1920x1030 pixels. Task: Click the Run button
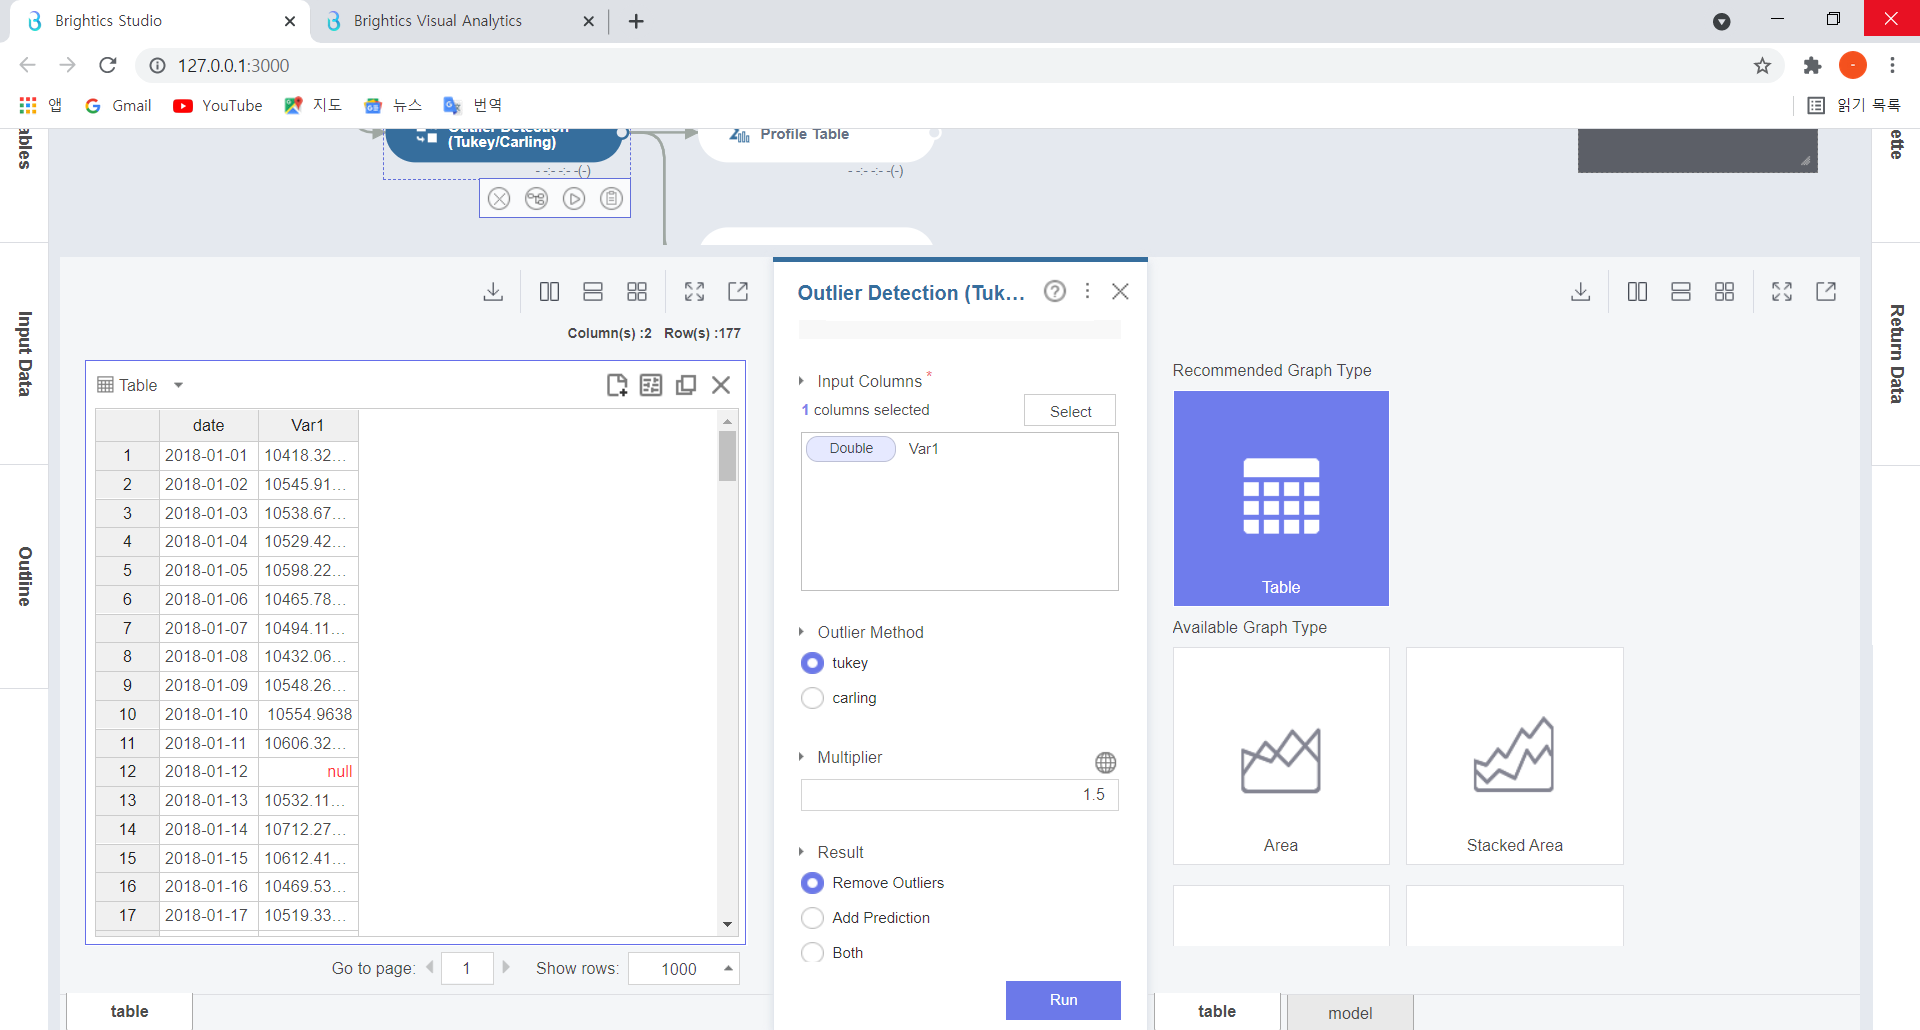pyautogui.click(x=1063, y=1000)
